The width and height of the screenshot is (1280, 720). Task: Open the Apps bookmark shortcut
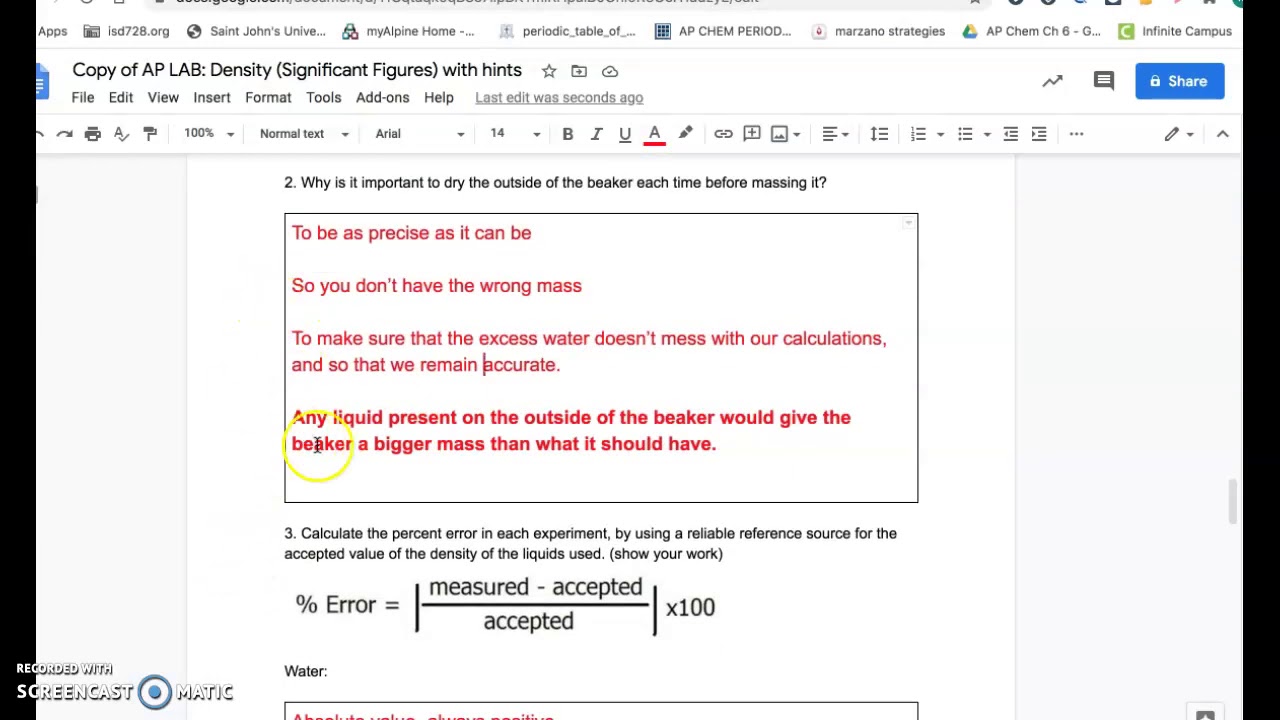[52, 31]
